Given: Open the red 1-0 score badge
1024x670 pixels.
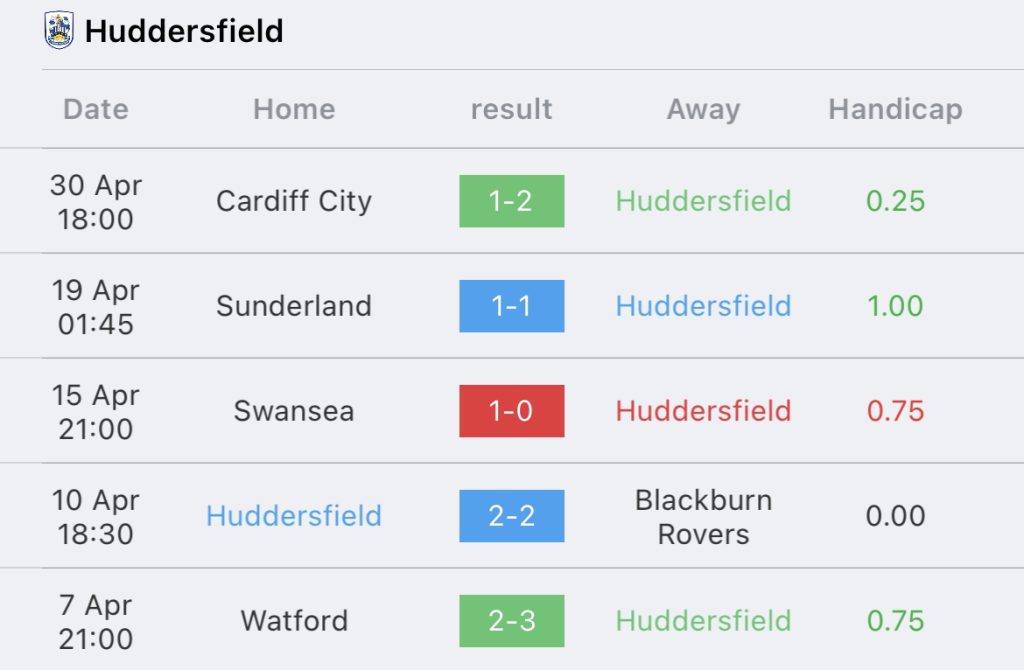Looking at the screenshot, I should [511, 411].
